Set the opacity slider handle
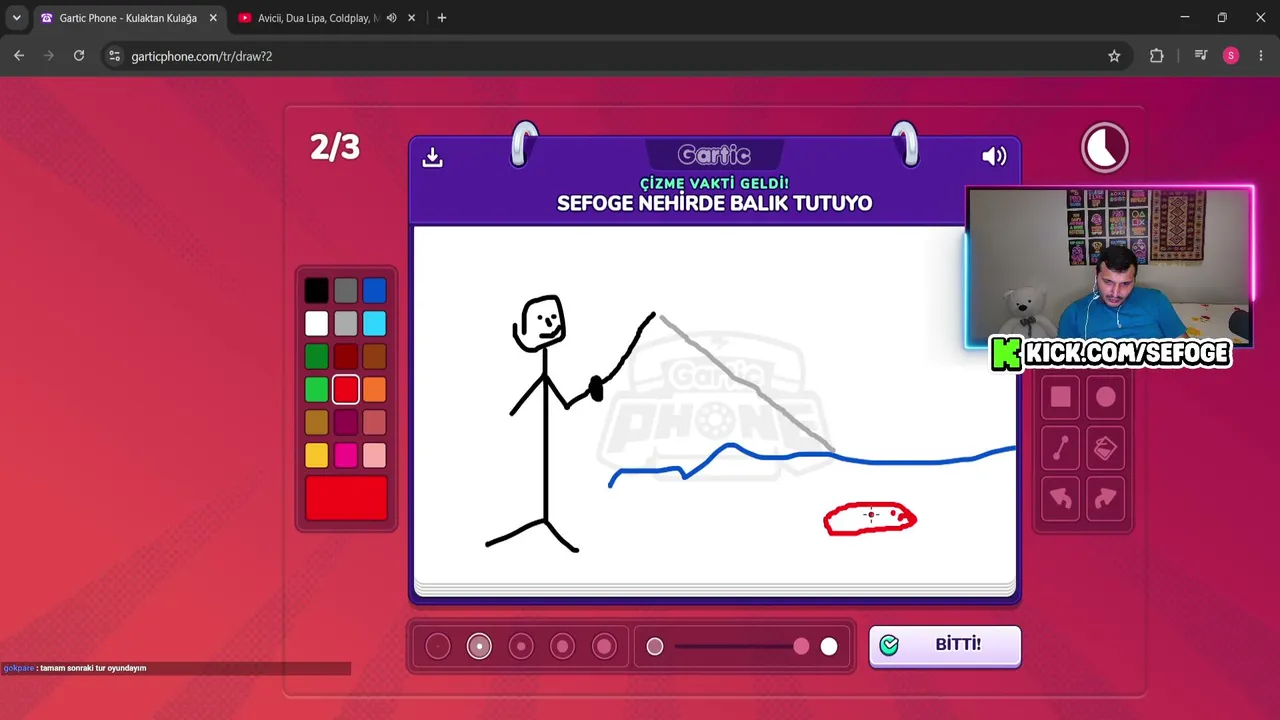The height and width of the screenshot is (720, 1280). 801,647
